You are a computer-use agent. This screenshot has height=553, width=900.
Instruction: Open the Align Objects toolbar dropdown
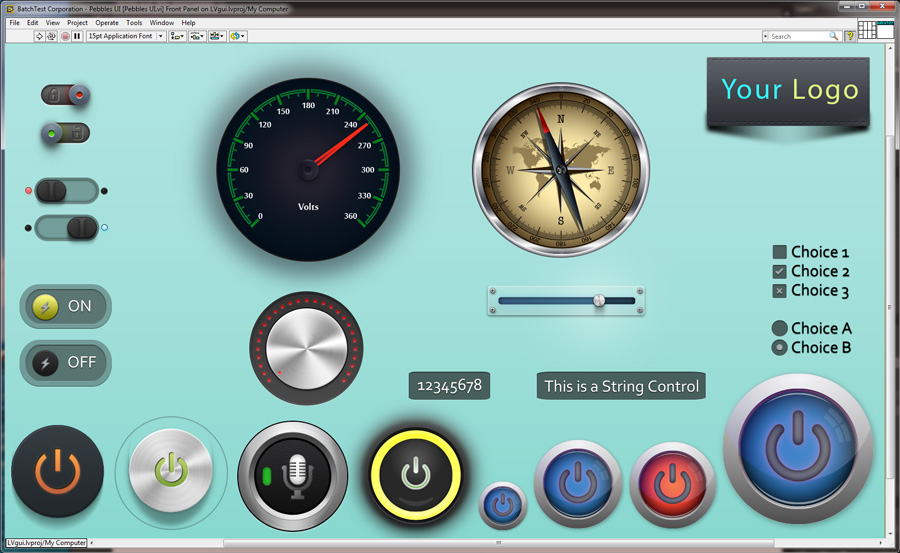tap(177, 36)
